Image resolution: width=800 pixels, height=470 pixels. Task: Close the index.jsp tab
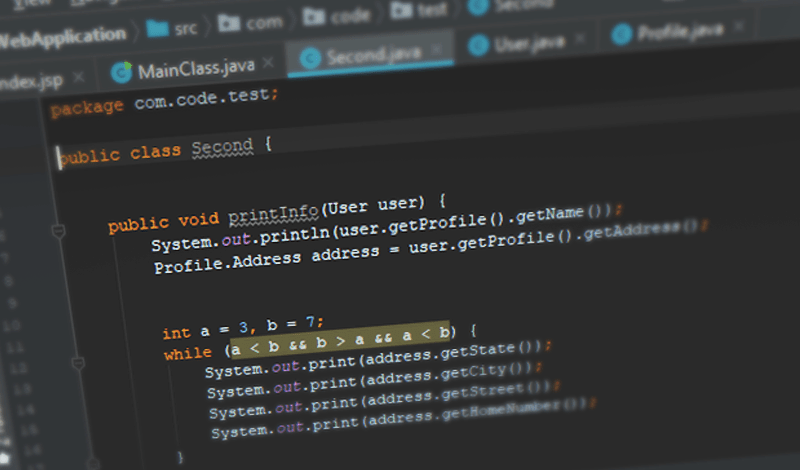click(79, 77)
